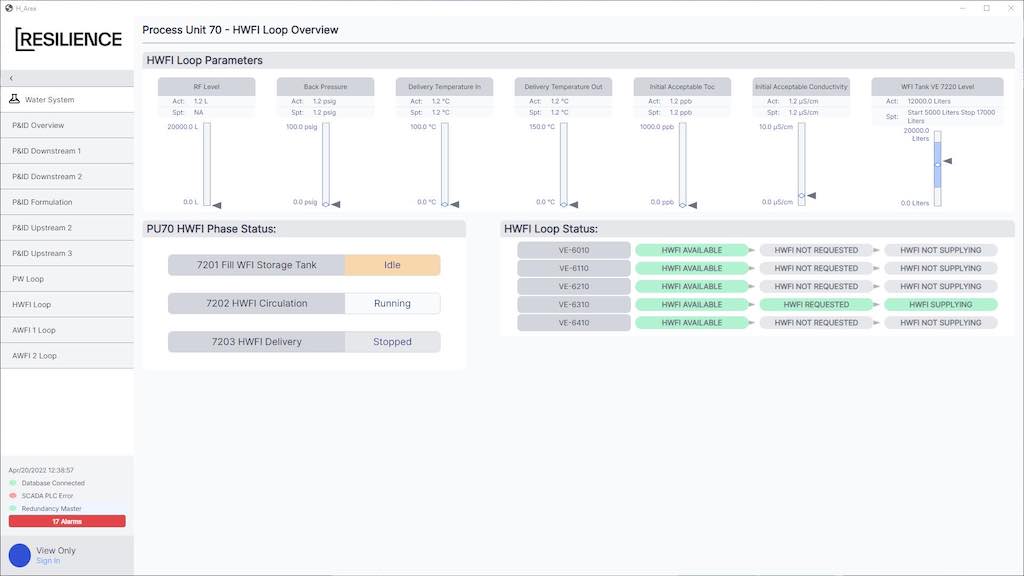The width and height of the screenshot is (1024, 576).
Task: Click the green HWFI REQUESTED status
Action: pos(816,304)
